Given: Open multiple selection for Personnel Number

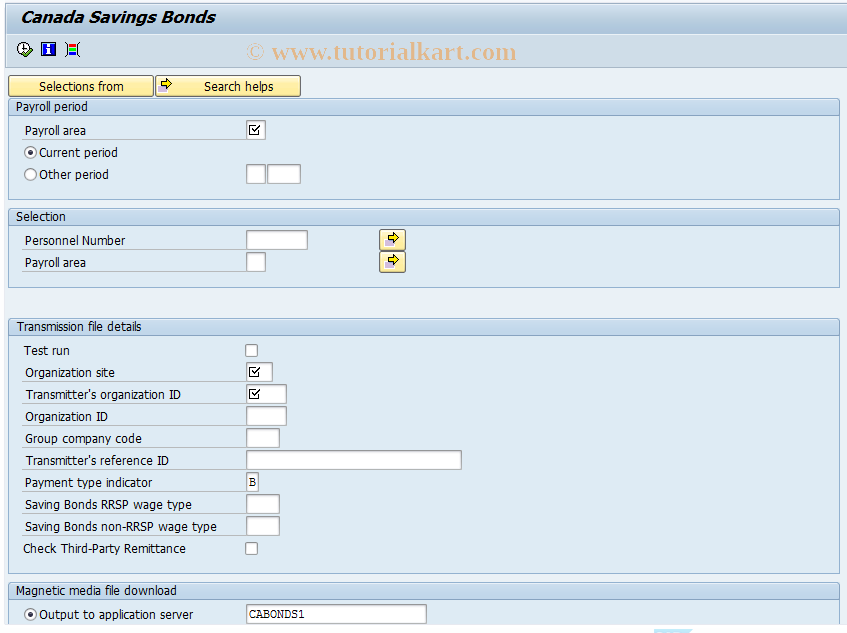Looking at the screenshot, I should pyautogui.click(x=392, y=240).
